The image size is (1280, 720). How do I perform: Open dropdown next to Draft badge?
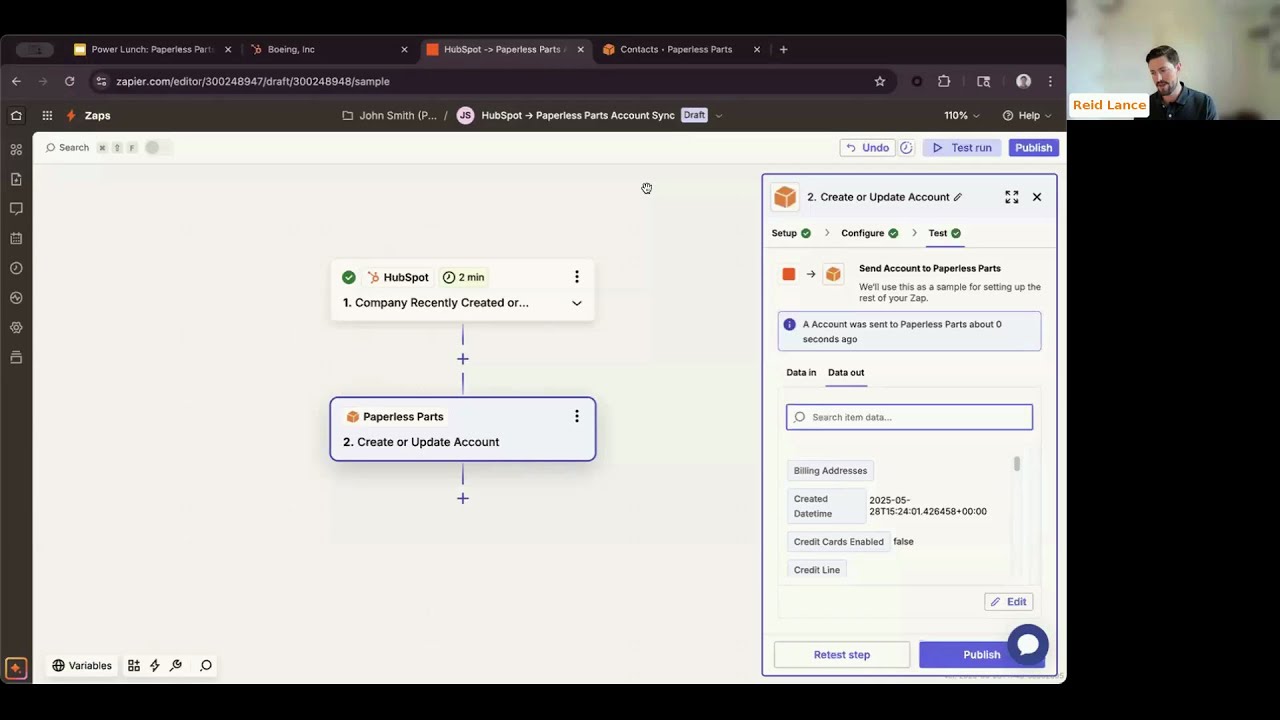(x=719, y=115)
